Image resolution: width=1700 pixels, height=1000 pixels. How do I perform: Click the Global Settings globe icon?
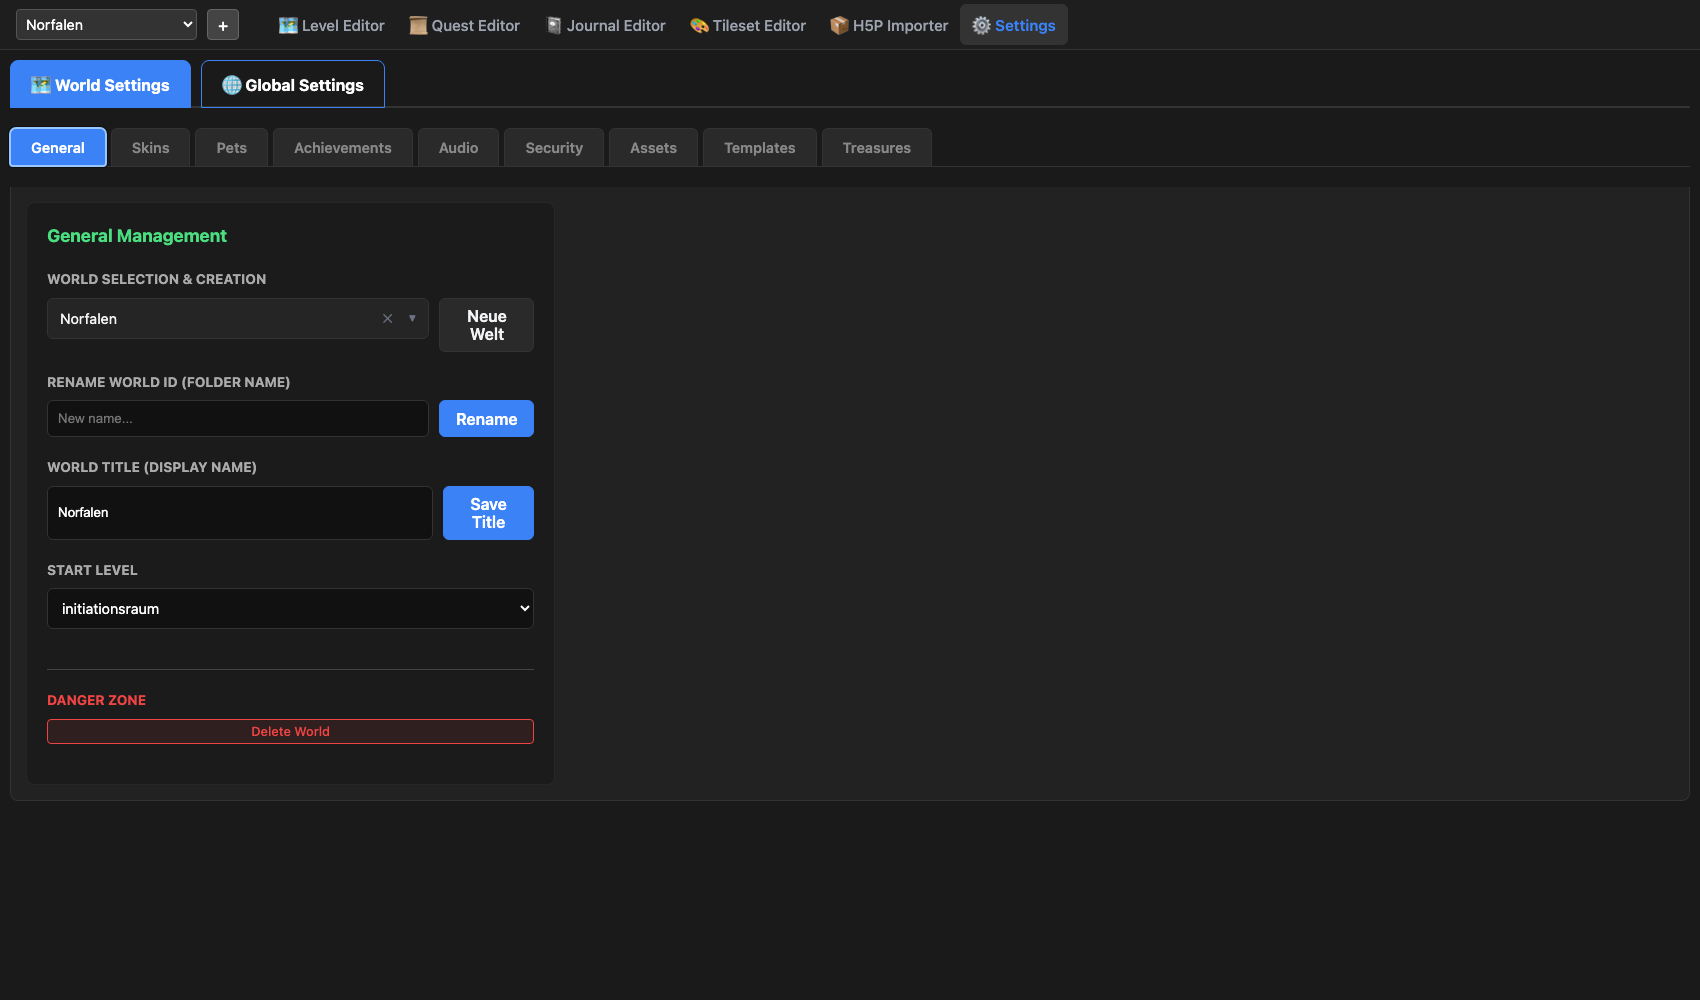point(232,85)
